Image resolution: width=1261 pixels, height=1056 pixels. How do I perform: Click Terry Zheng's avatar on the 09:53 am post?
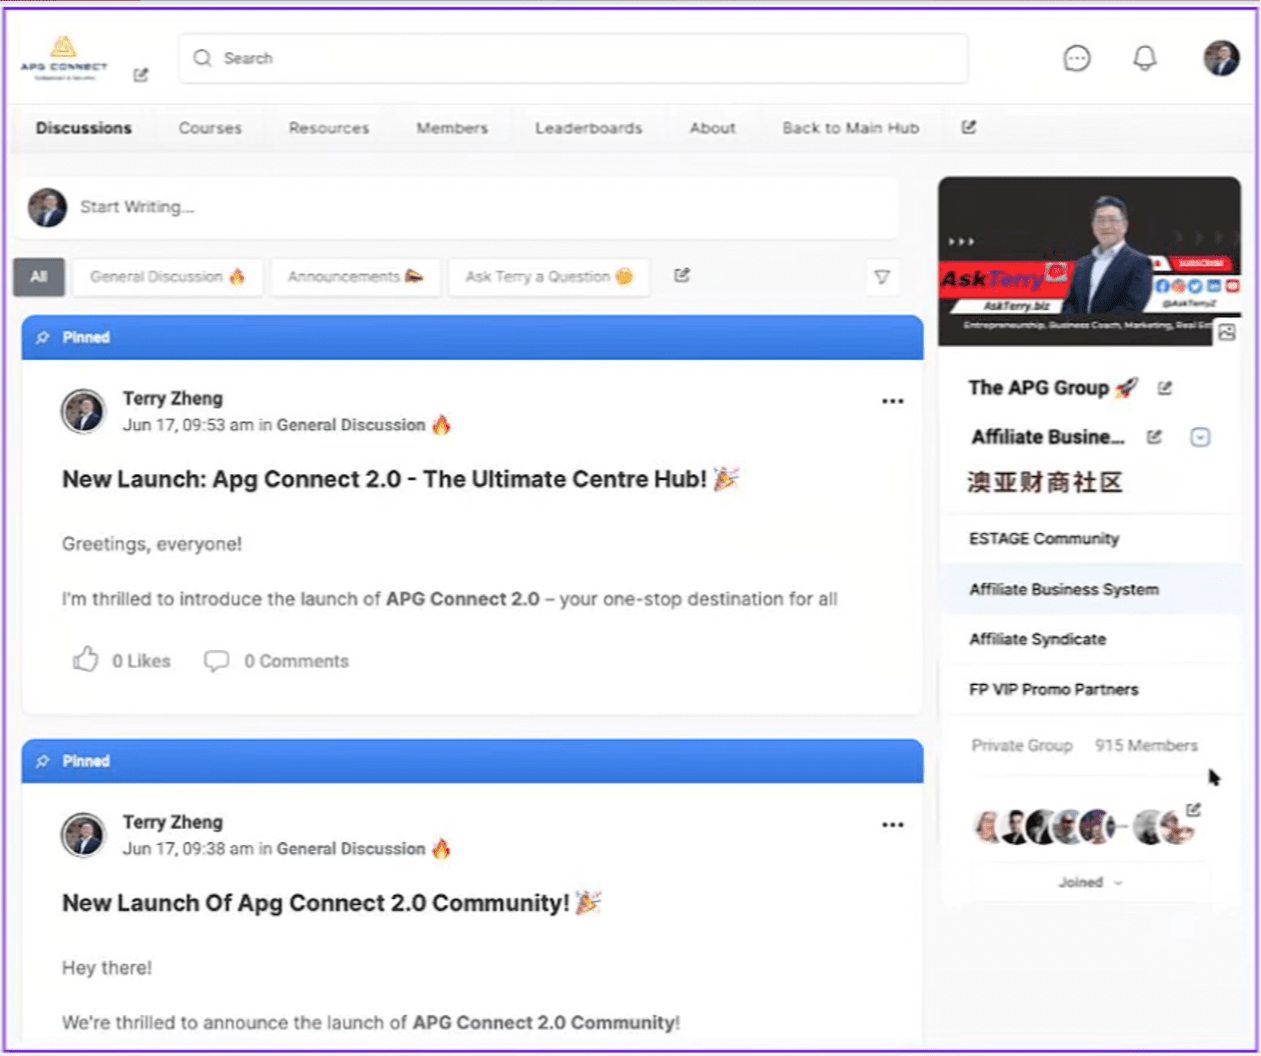click(x=83, y=411)
